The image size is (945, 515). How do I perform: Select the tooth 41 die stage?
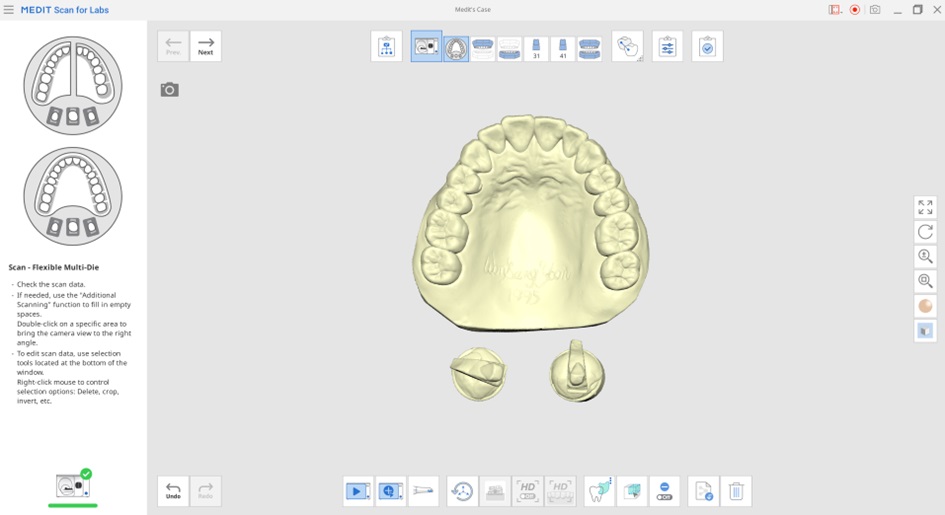(562, 48)
